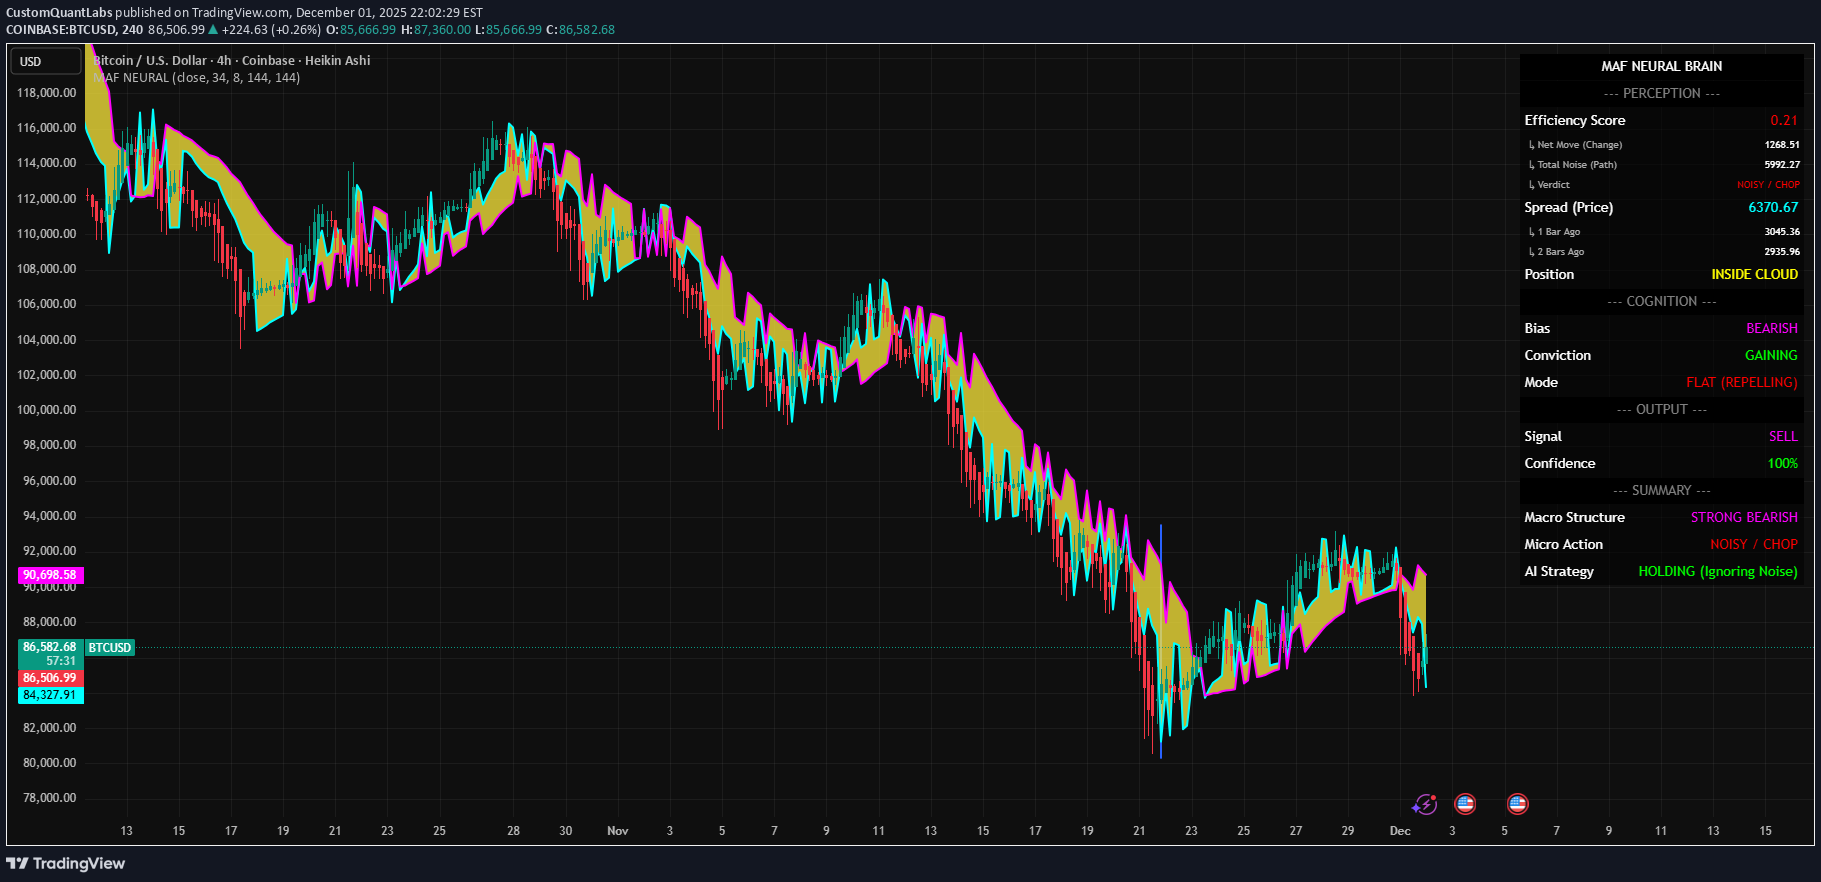Click the 100,000.00 price axis label

point(47,410)
